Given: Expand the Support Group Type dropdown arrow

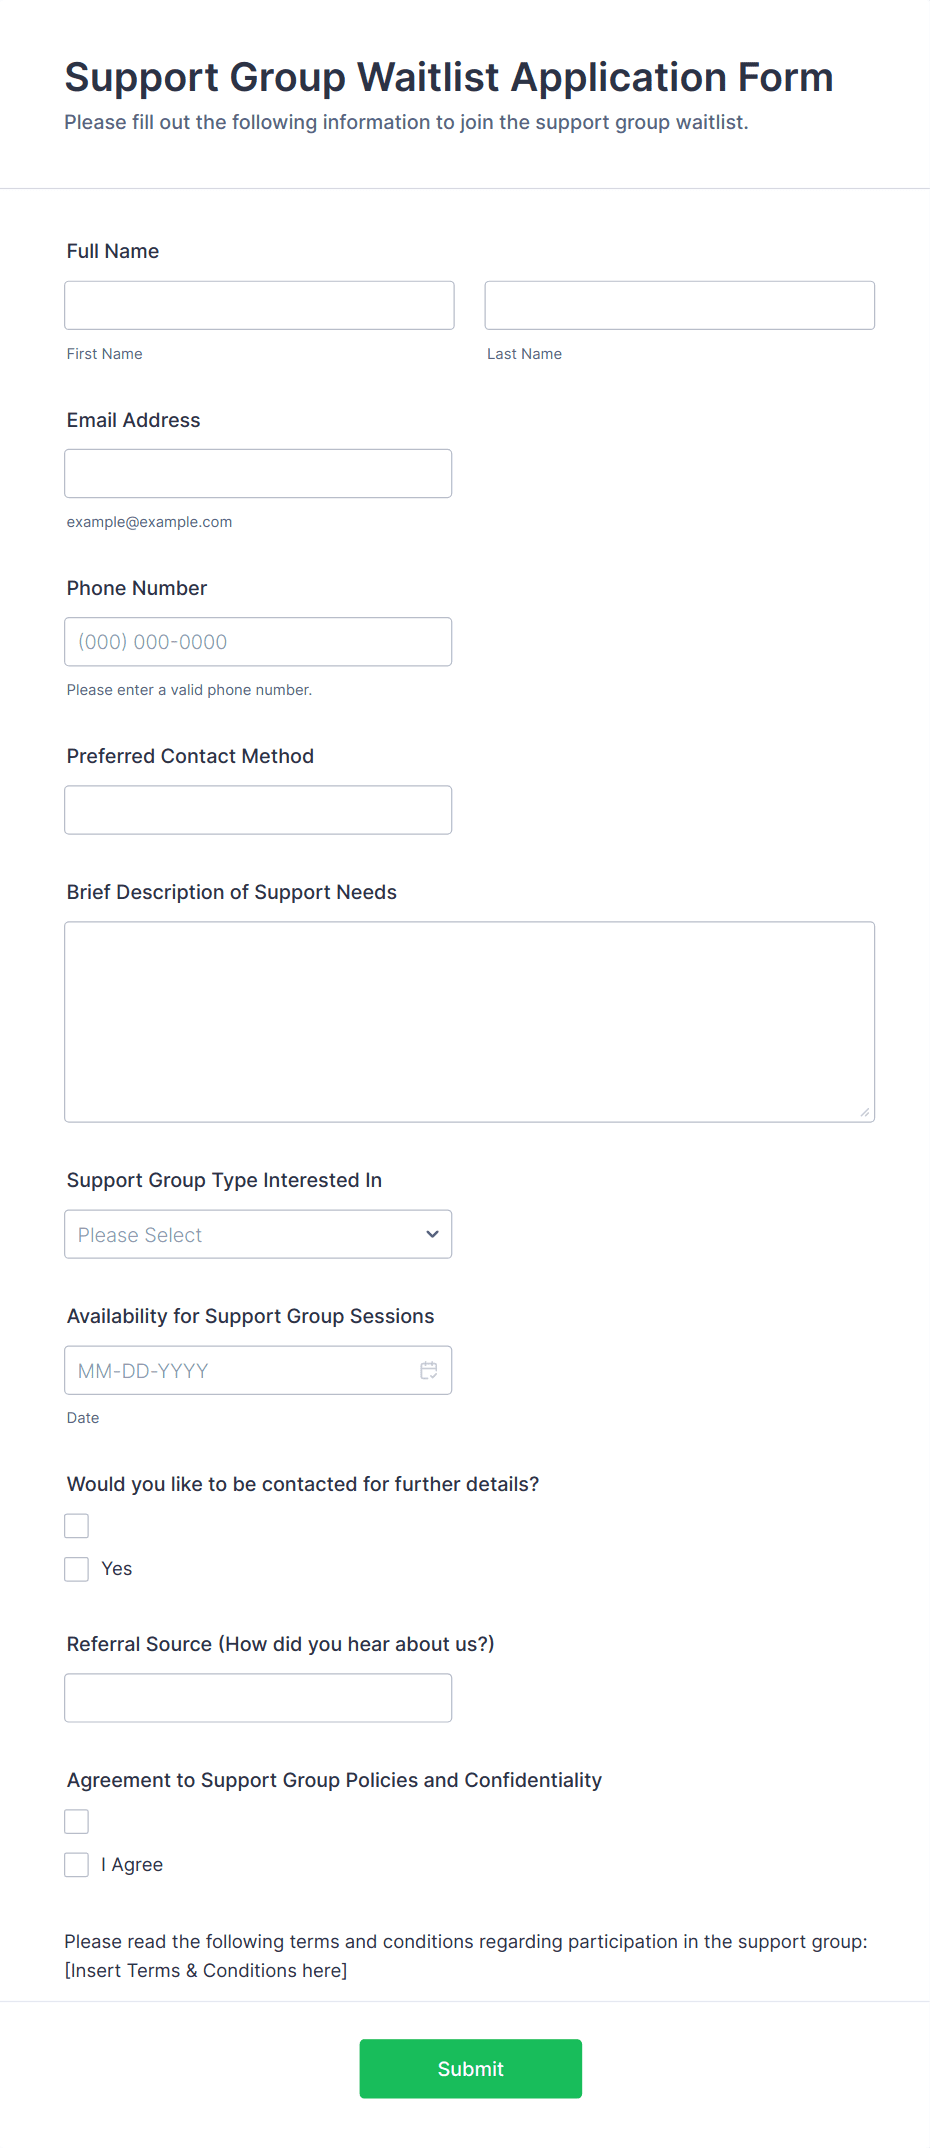Looking at the screenshot, I should point(432,1234).
